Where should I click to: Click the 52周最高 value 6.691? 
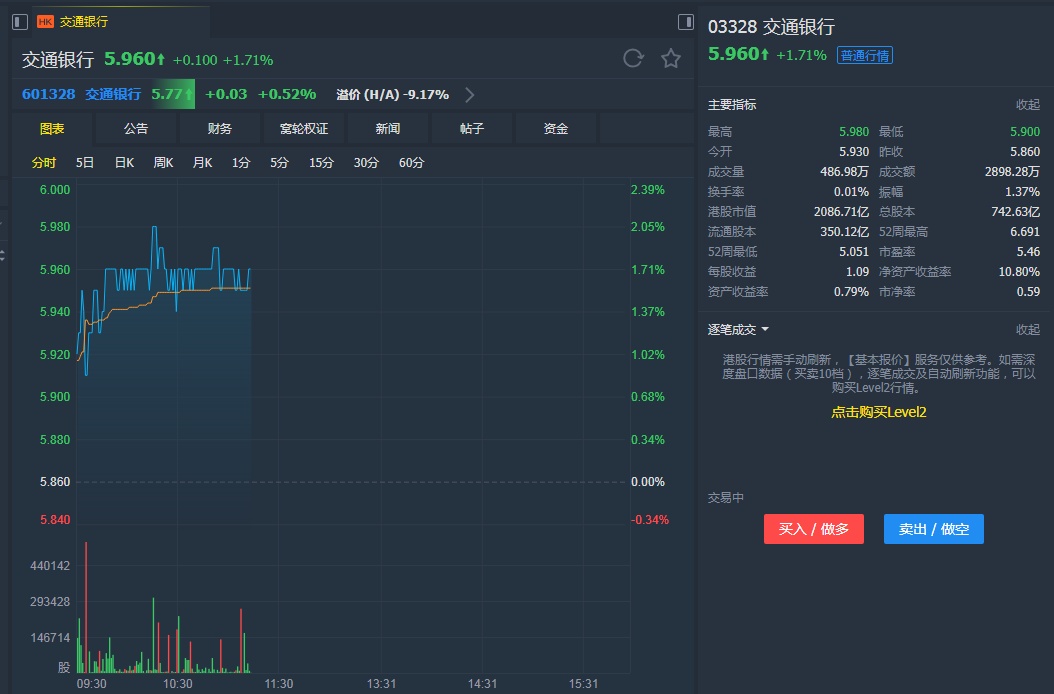1024,232
